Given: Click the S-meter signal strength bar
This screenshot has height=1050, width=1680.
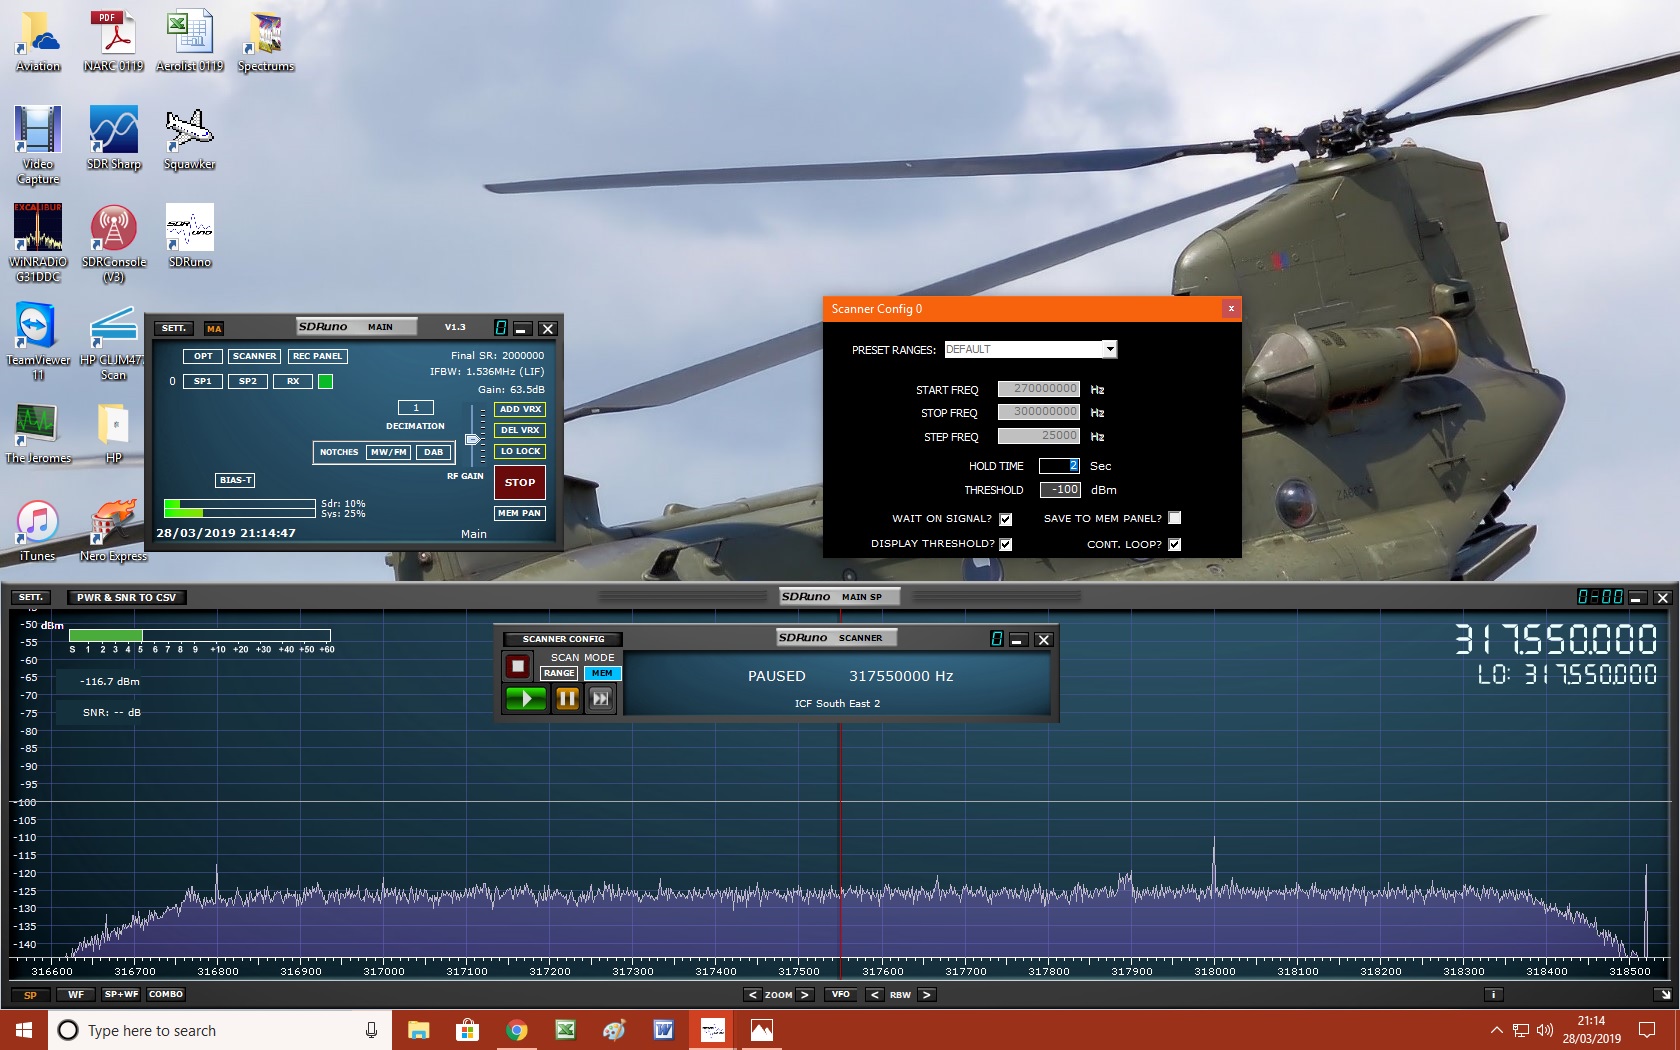Looking at the screenshot, I should (199, 635).
